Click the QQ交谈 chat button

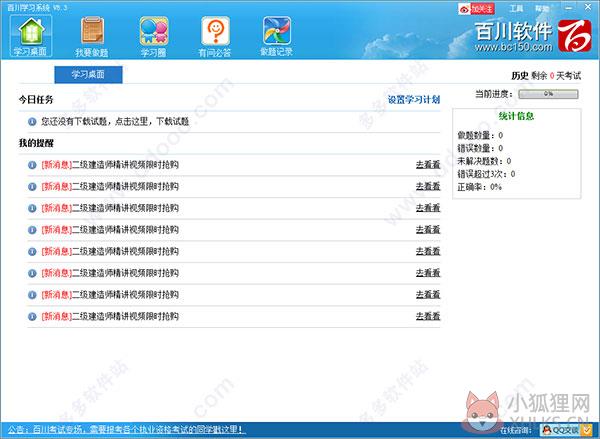click(x=560, y=430)
